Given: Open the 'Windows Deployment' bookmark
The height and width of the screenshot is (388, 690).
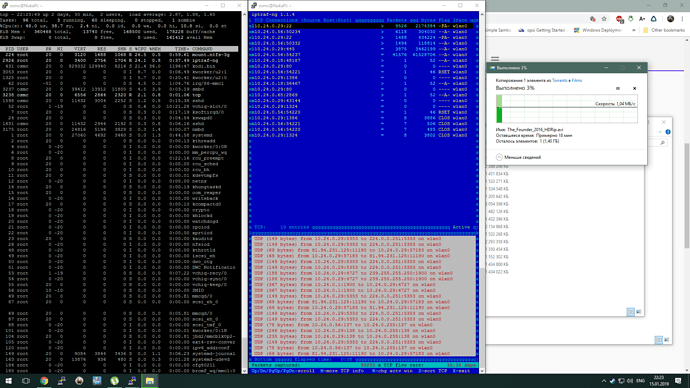Looking at the screenshot, I should [x=598, y=30].
